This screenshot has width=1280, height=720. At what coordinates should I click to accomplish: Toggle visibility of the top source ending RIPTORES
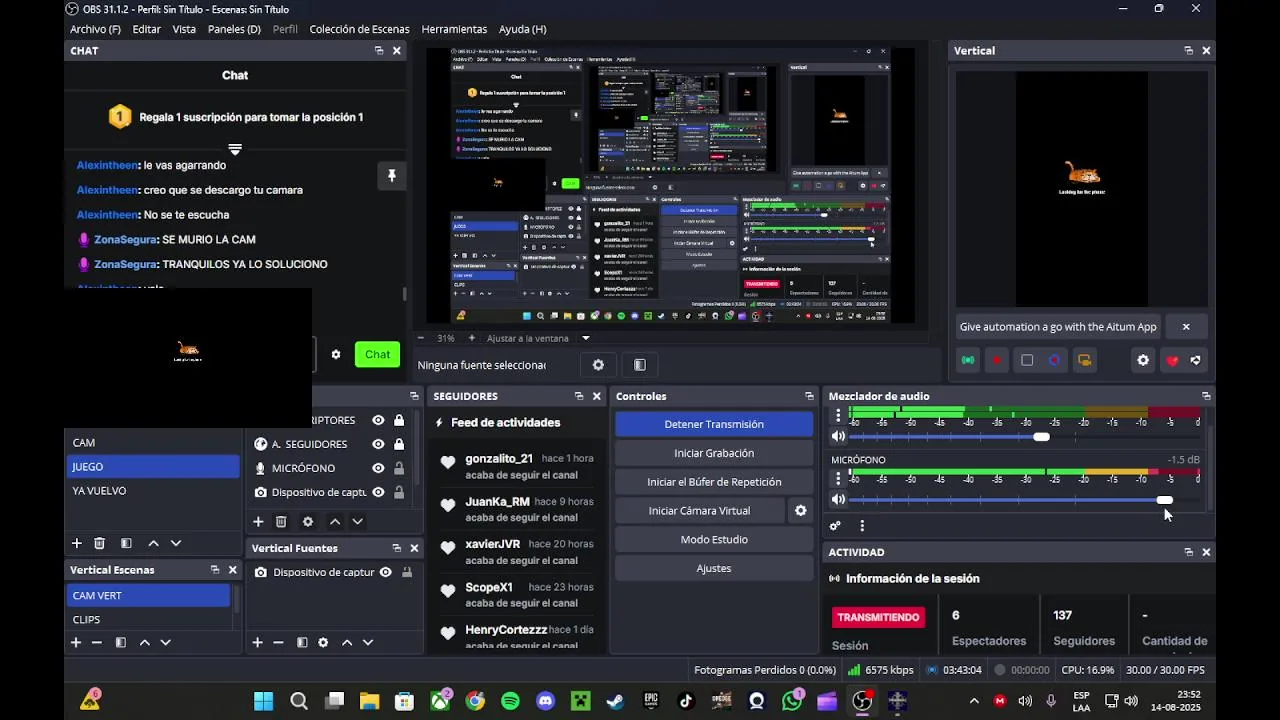click(x=378, y=420)
